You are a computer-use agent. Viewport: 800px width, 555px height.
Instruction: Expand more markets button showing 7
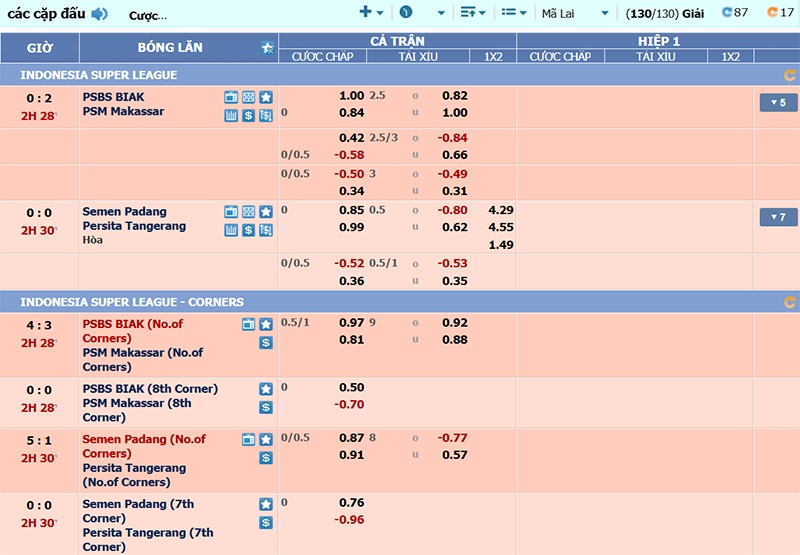coord(778,217)
